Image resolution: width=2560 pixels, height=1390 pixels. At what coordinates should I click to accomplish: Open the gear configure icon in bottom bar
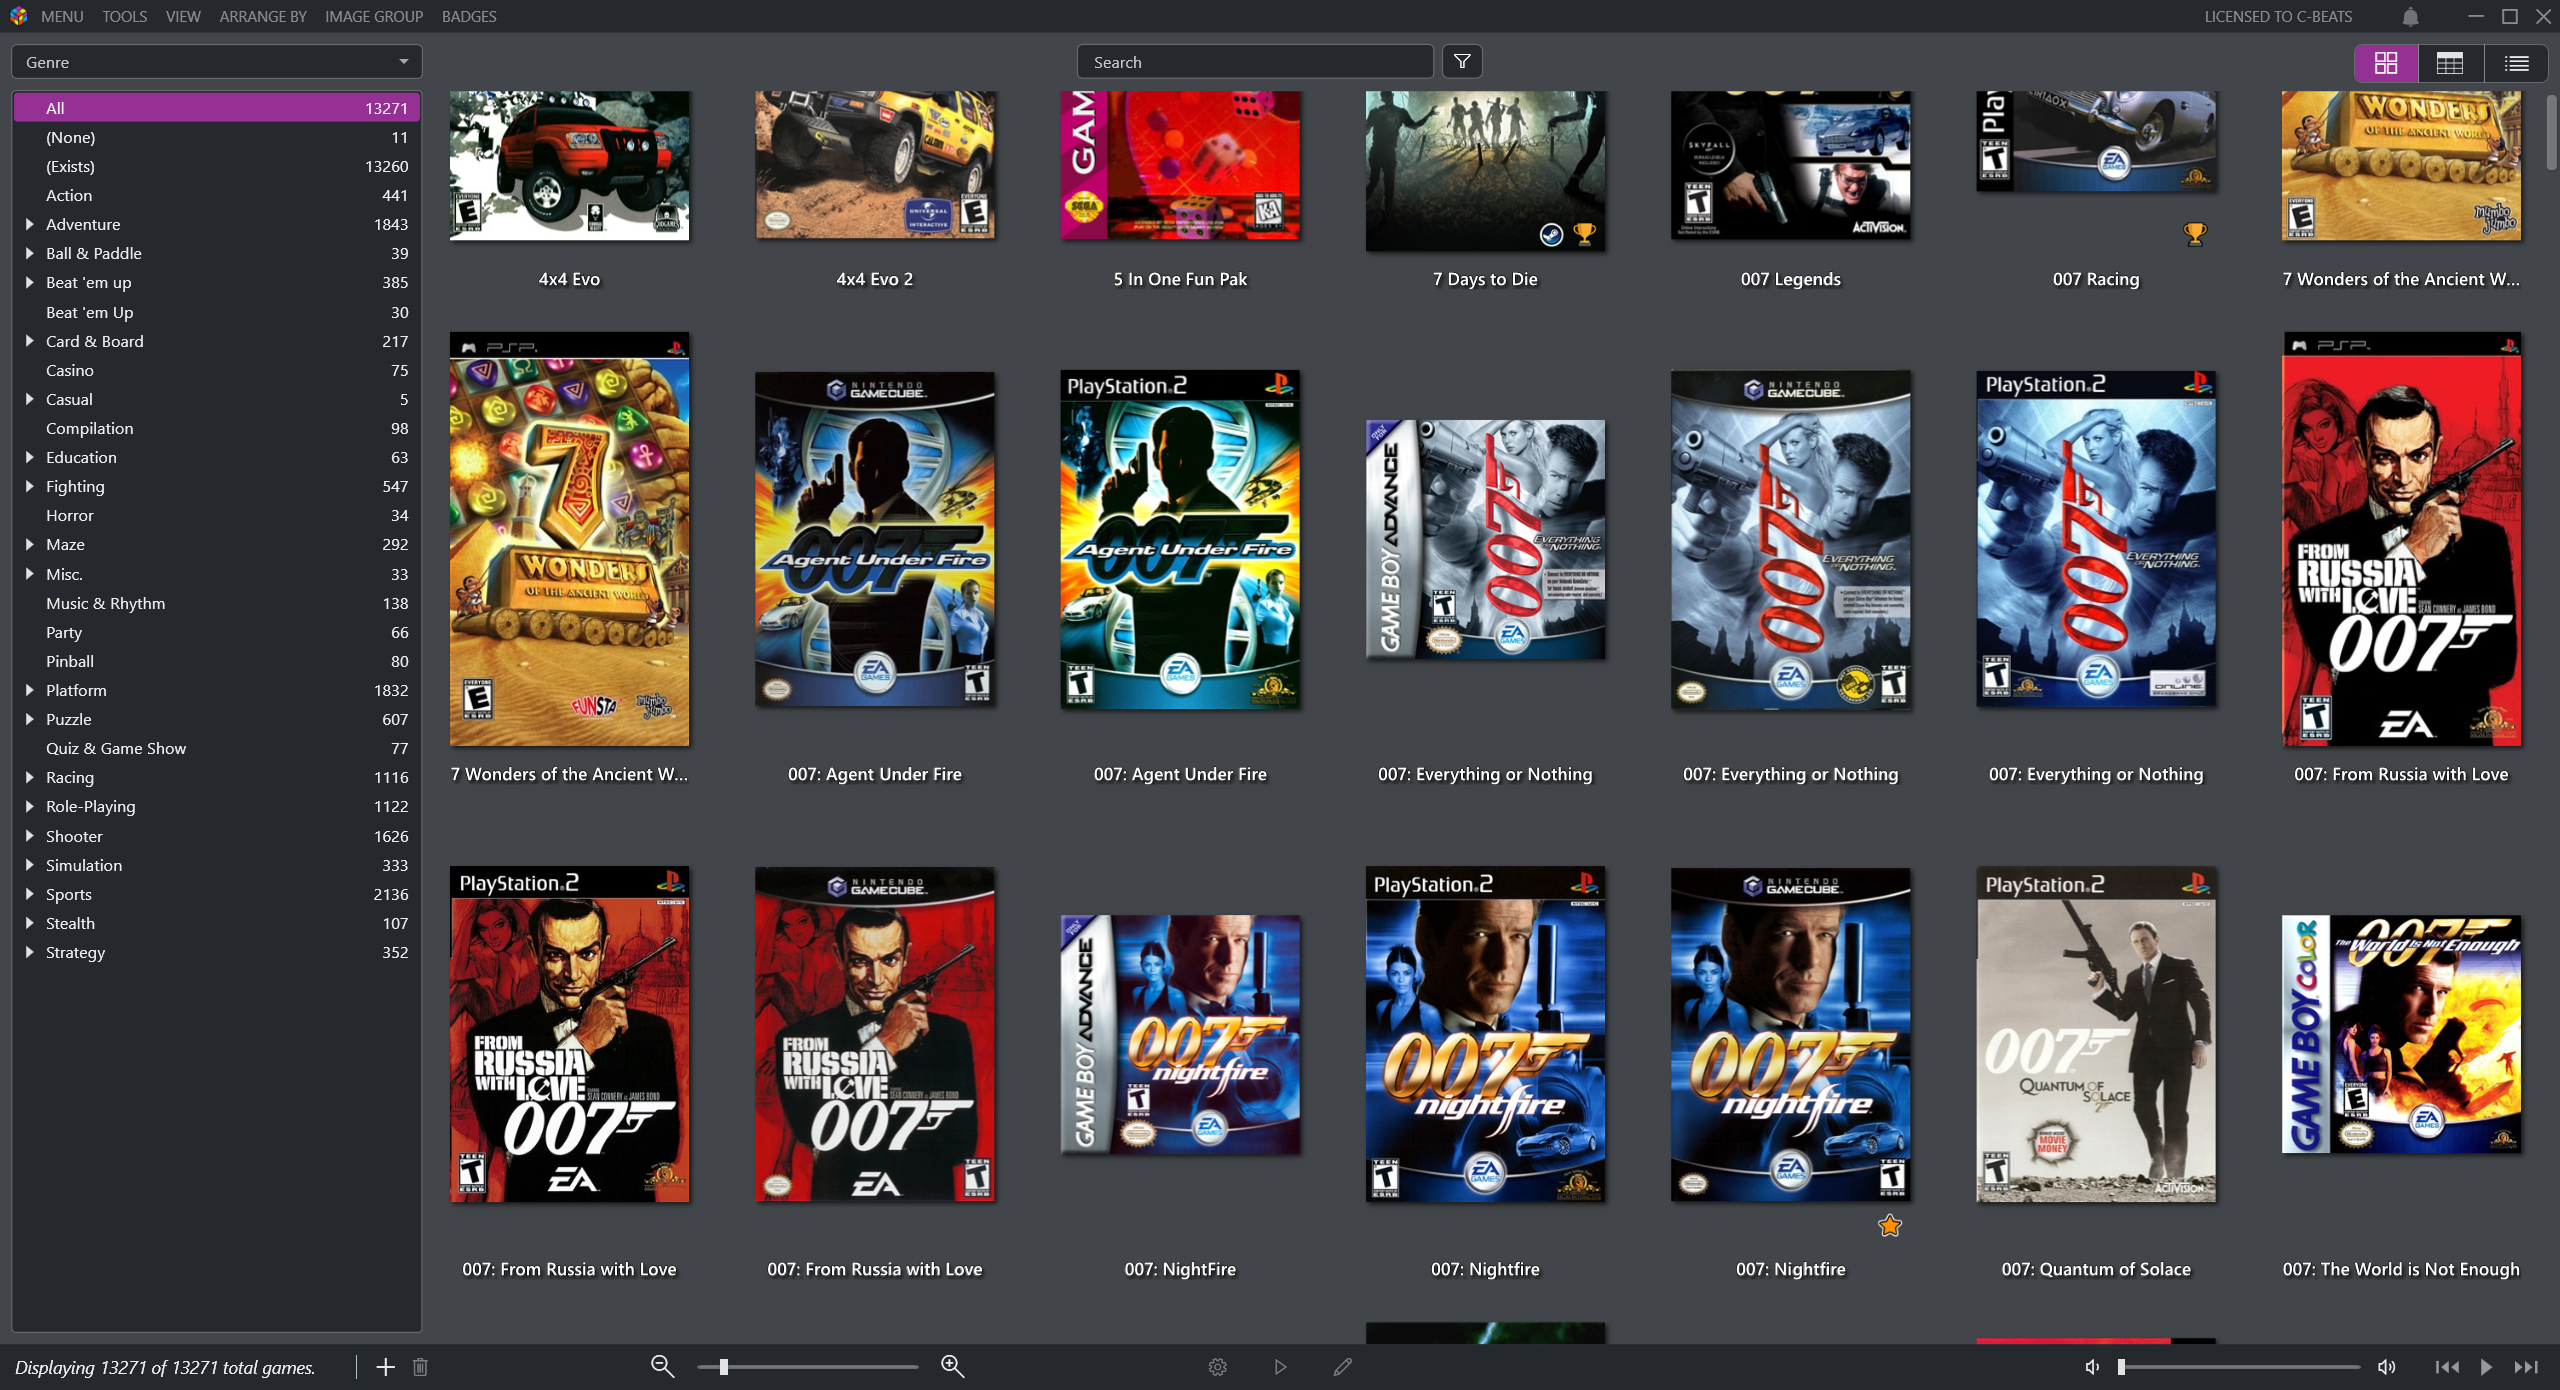coord(1217,1367)
